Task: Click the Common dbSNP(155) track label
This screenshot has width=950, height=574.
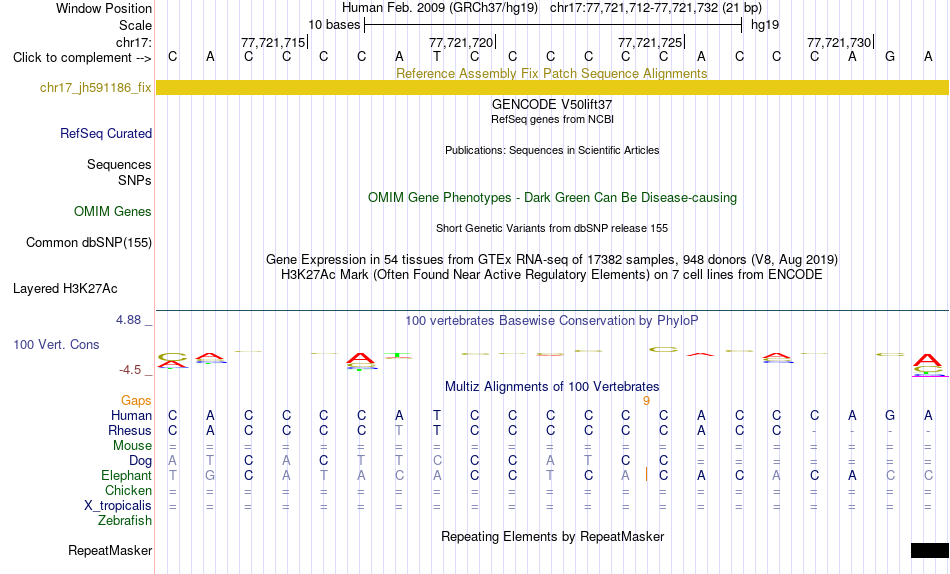Action: [89, 242]
